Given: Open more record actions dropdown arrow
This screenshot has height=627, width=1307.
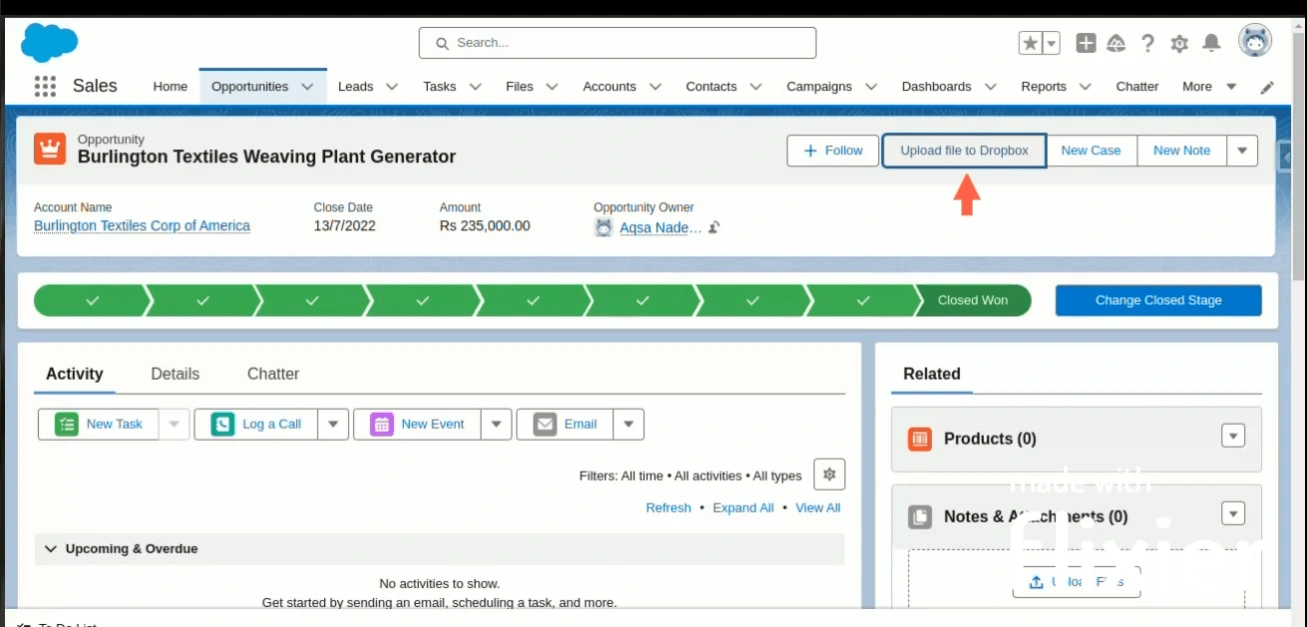Looking at the screenshot, I should coord(1242,151).
